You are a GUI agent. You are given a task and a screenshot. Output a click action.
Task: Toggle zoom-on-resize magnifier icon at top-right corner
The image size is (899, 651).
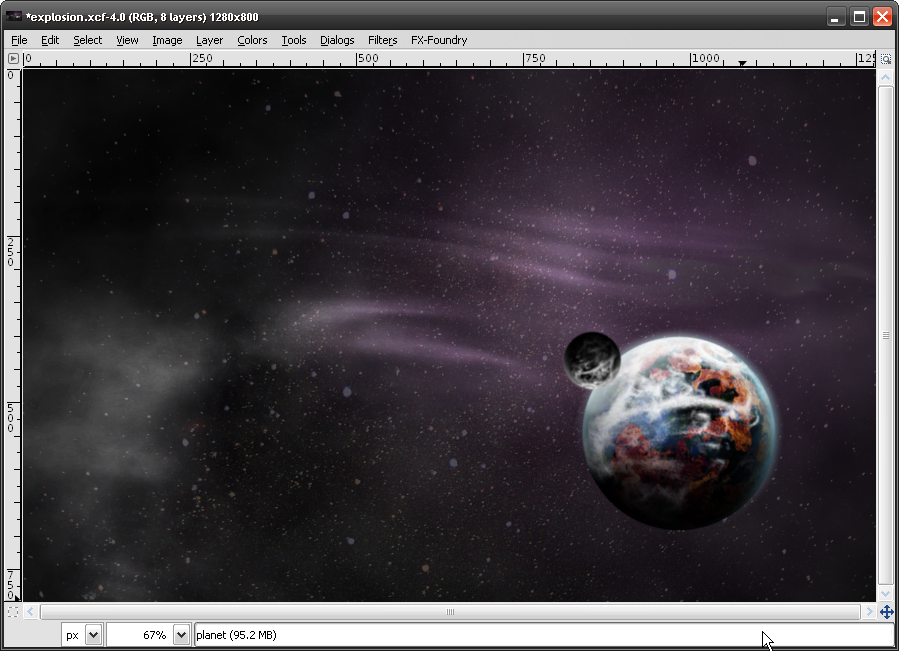pos(886,59)
